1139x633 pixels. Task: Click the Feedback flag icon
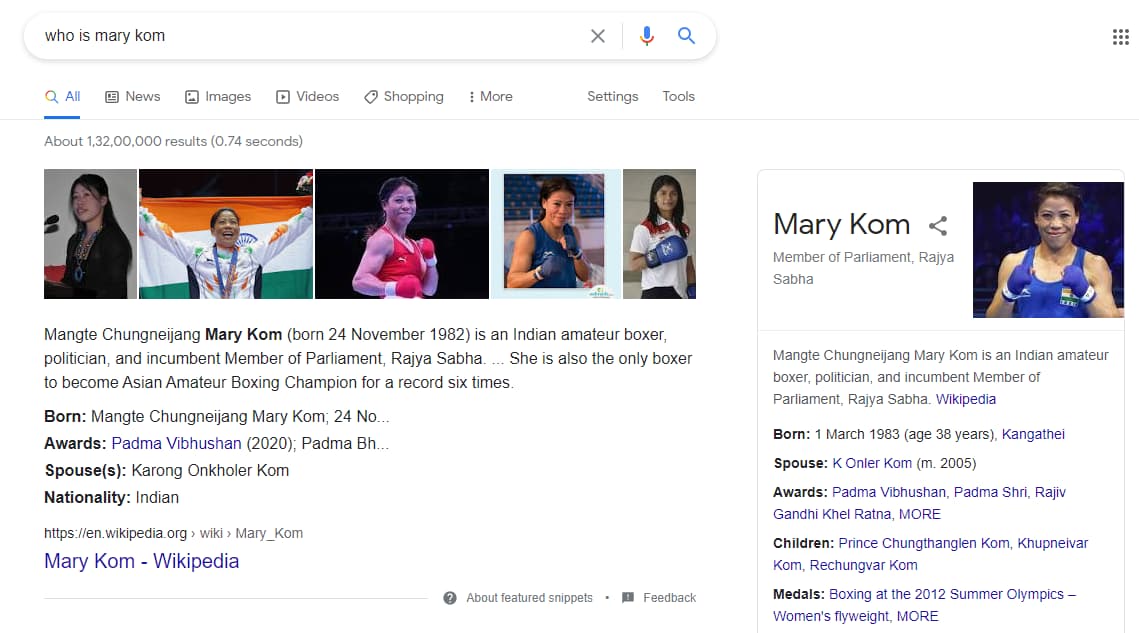click(x=628, y=597)
